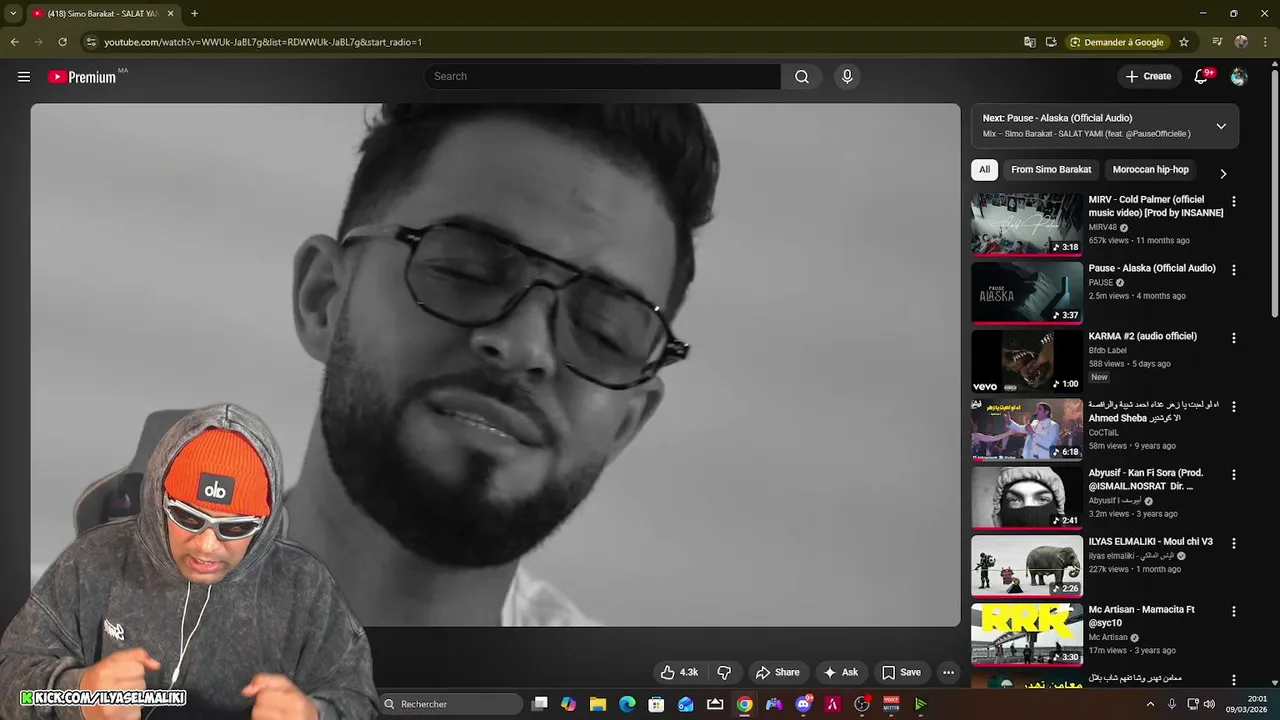Open YouTube account avatar menu
Screen dimensions: 1280x720
coord(1239,77)
